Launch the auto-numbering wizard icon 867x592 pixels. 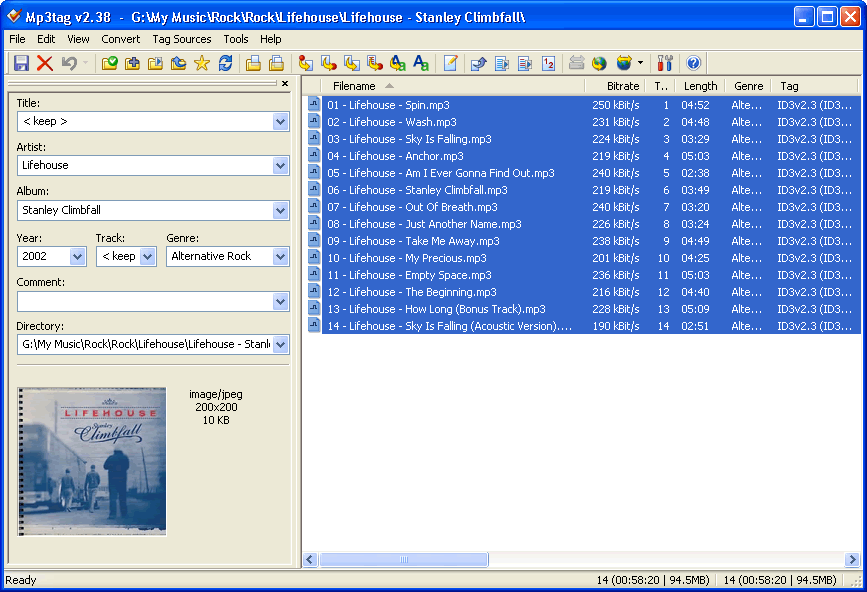point(548,62)
